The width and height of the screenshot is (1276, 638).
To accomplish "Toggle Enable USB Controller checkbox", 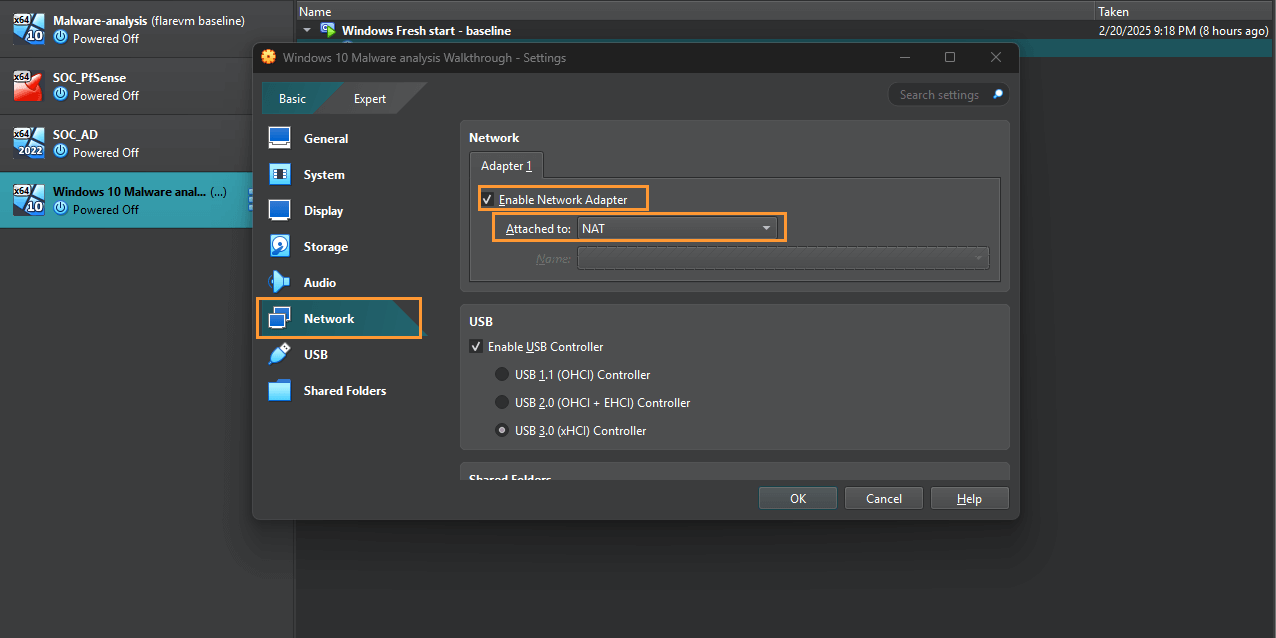I will [x=476, y=347].
